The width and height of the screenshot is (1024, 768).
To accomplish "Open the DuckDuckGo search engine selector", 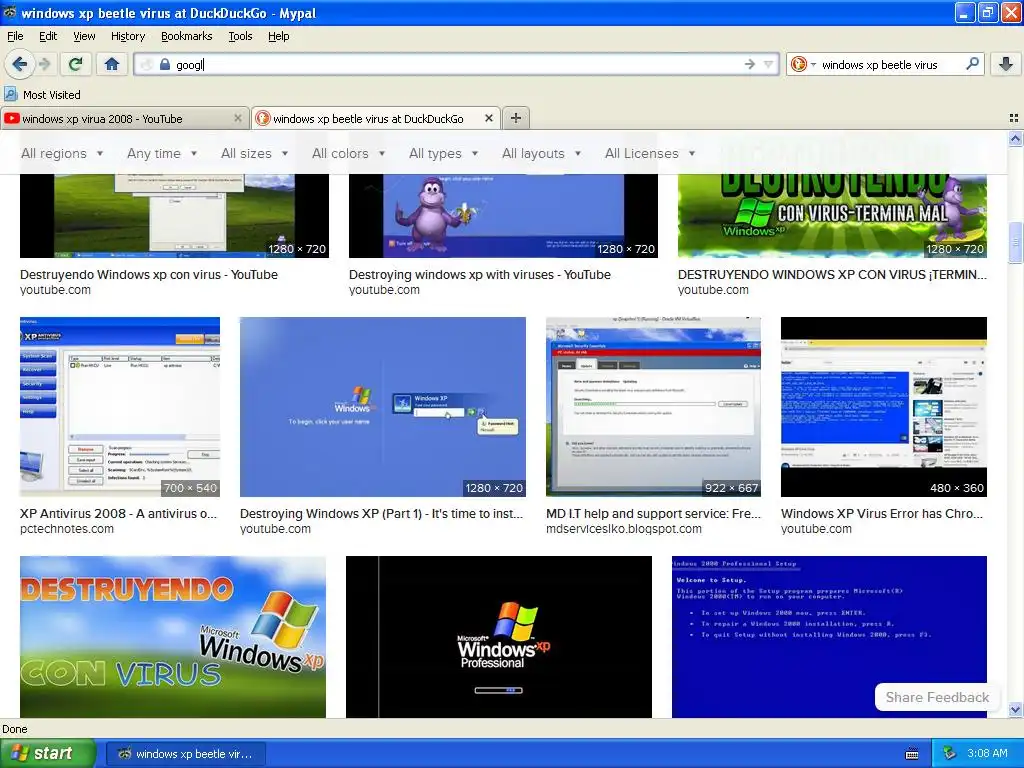I will click(x=803, y=64).
